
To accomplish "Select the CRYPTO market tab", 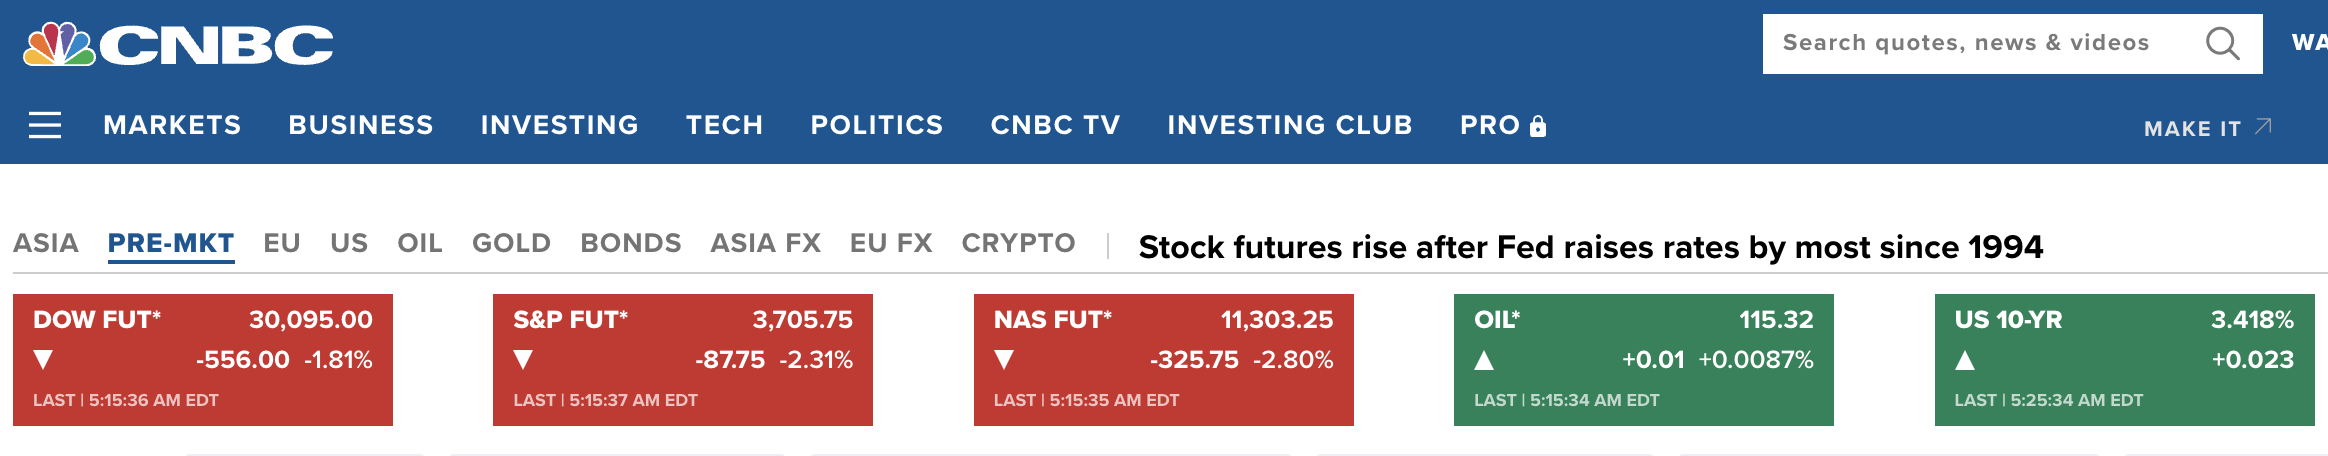I will pyautogui.click(x=1018, y=243).
